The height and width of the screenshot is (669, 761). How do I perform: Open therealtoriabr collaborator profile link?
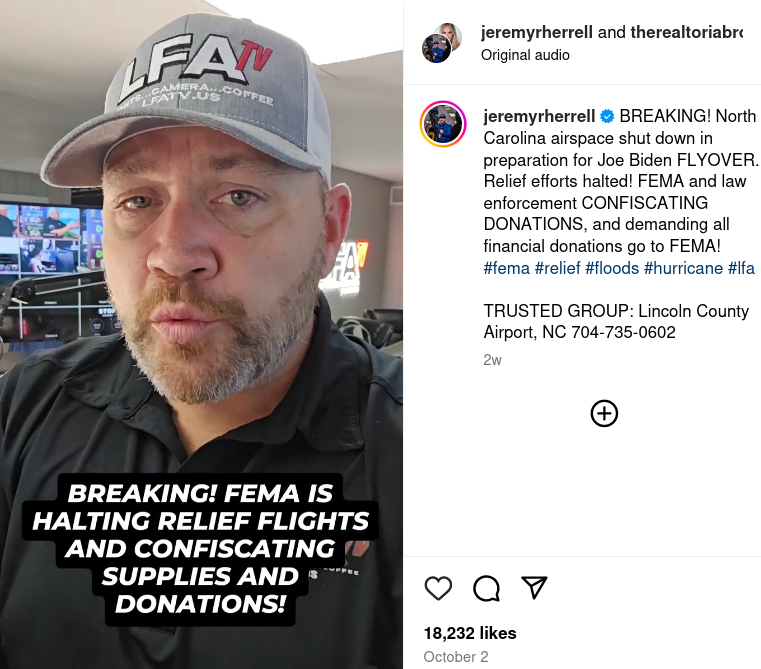687,32
